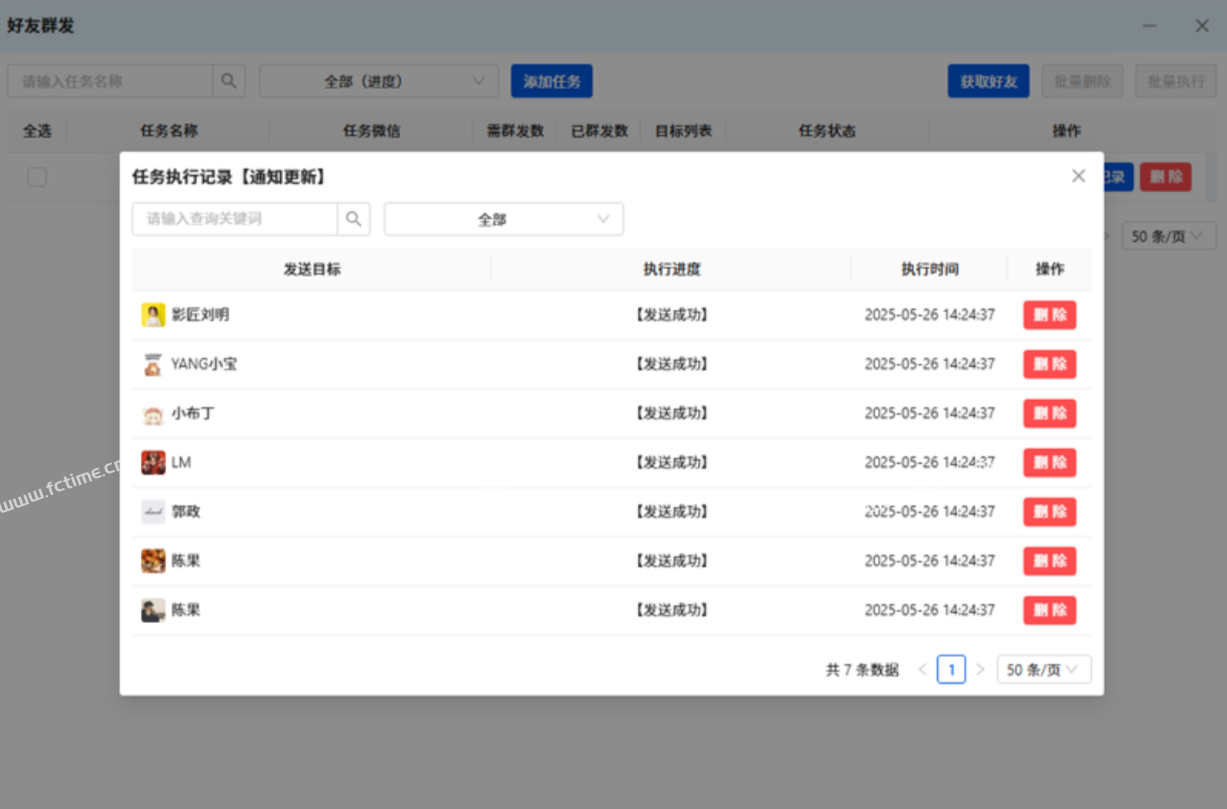Open the 50 条/页 dropdown in the dialog
This screenshot has height=809, width=1227.
pyautogui.click(x=1044, y=669)
